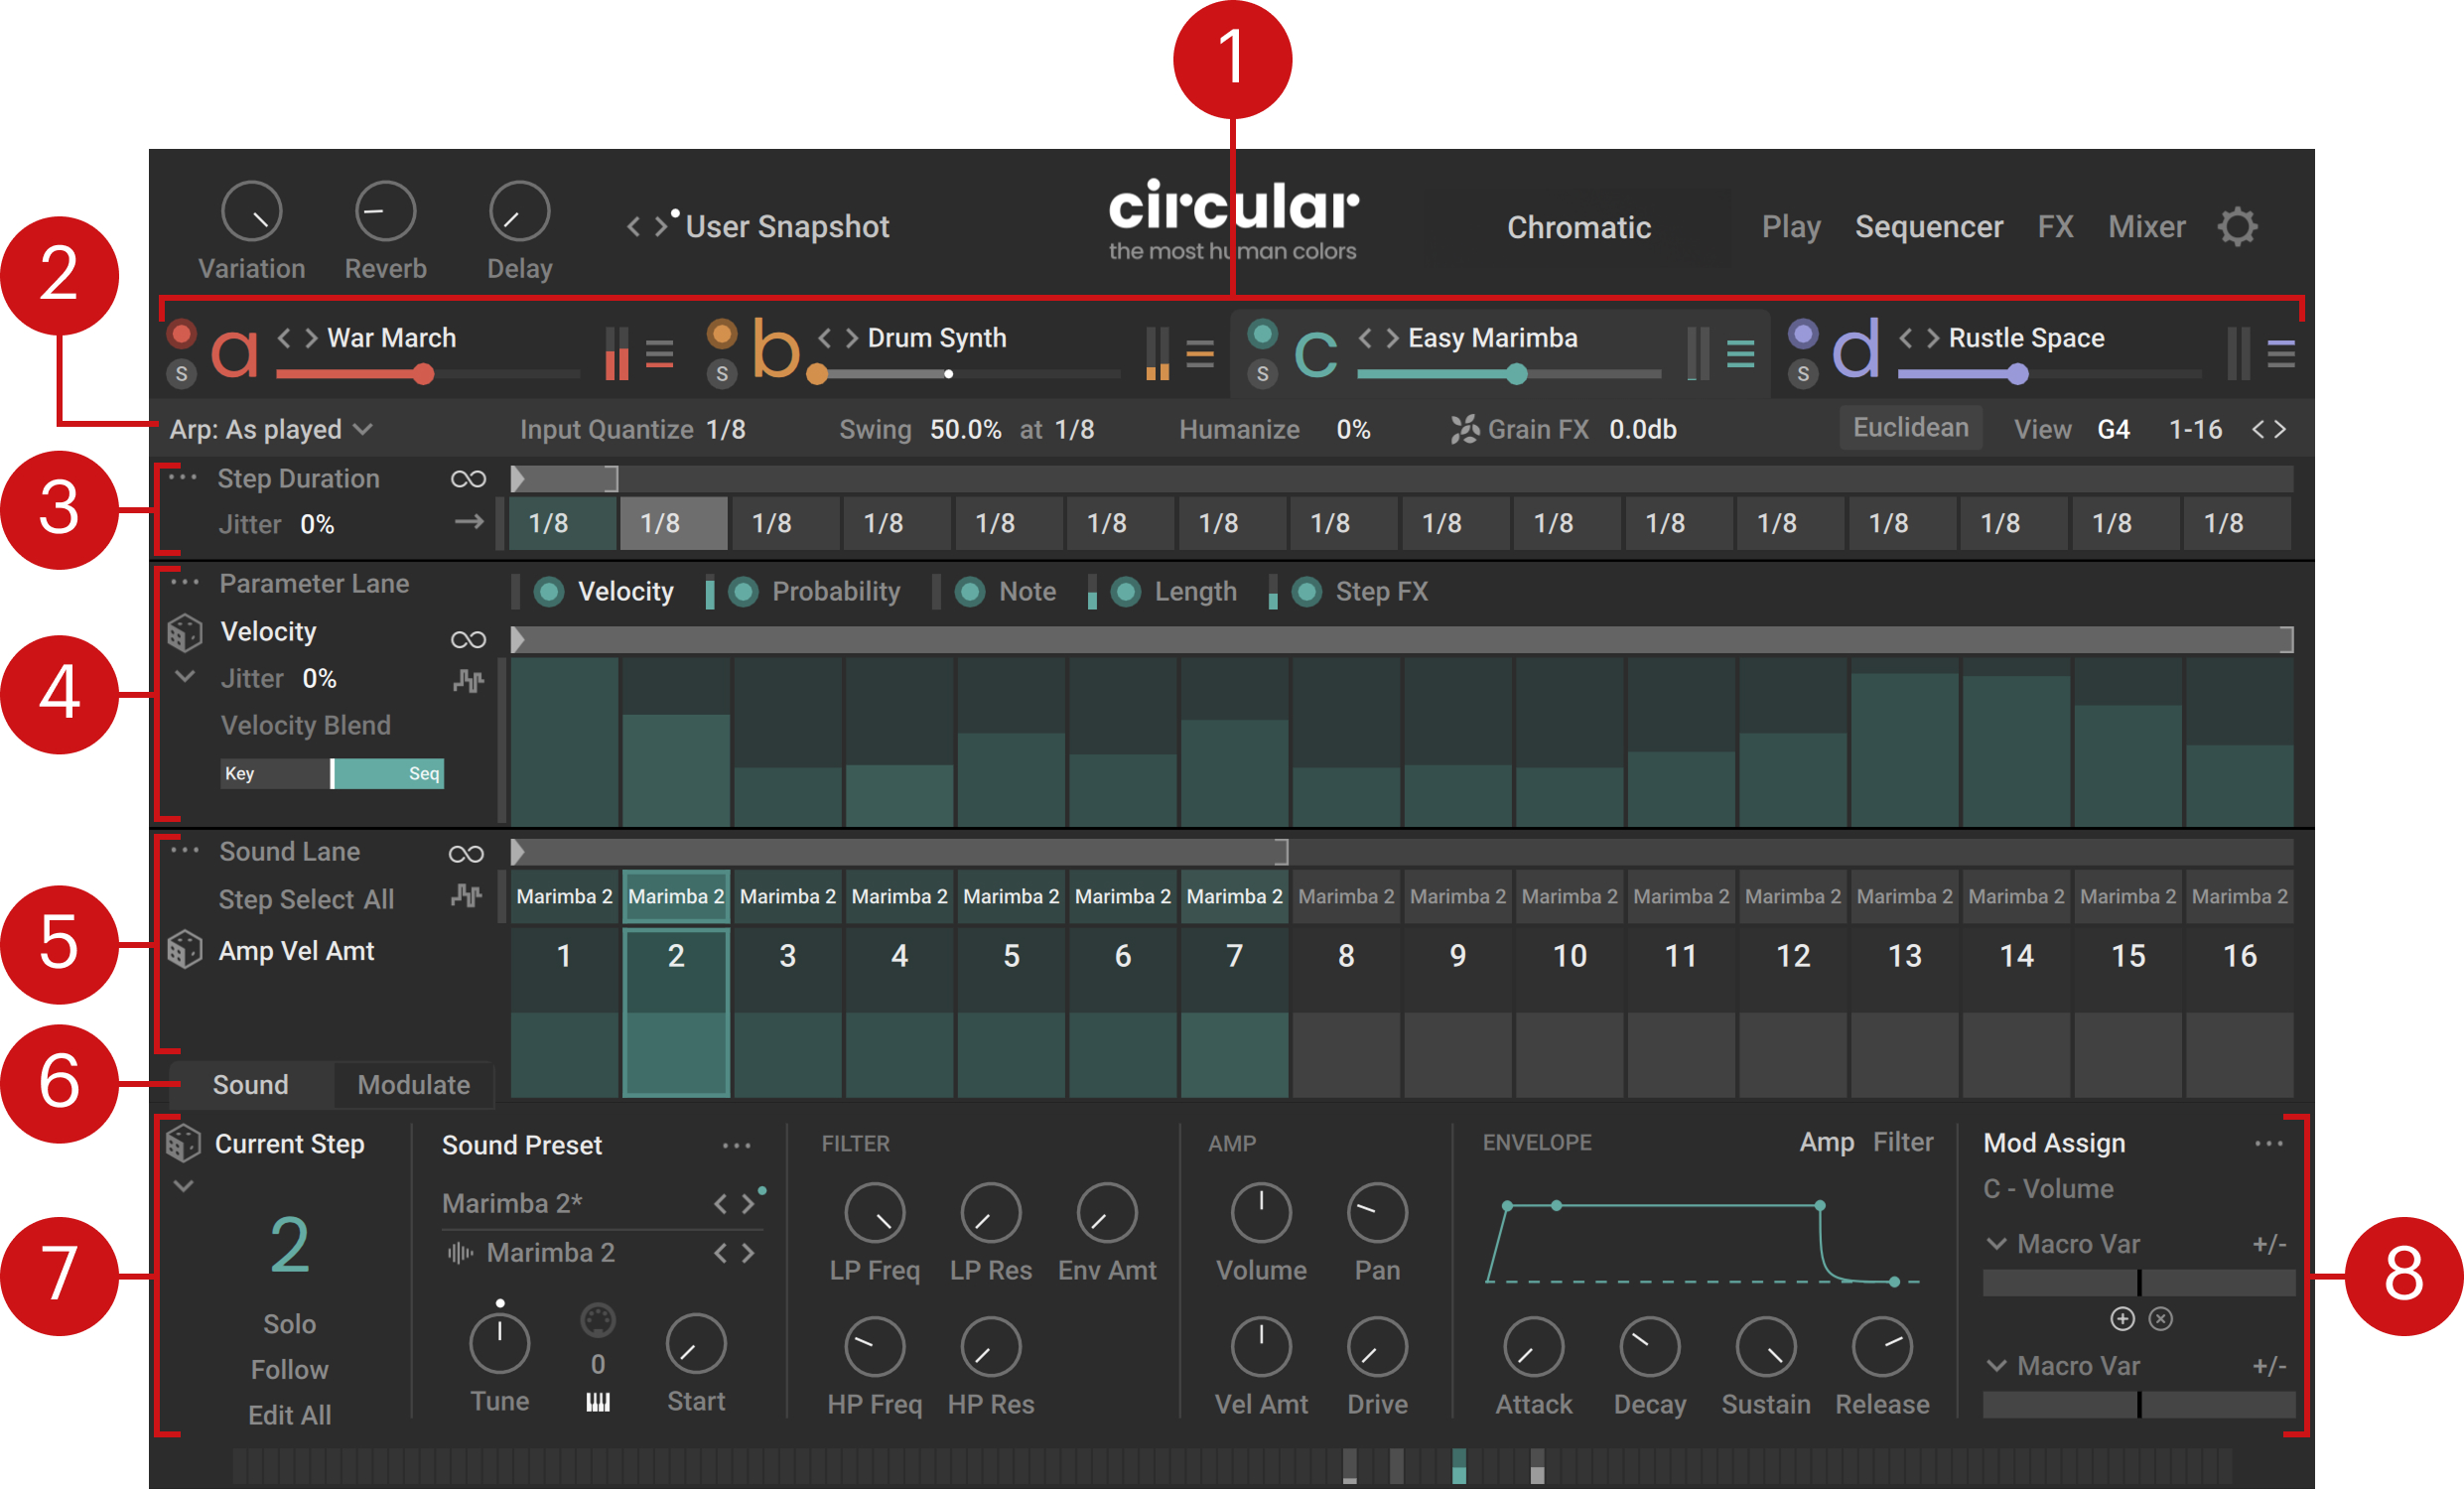The image size is (2464, 1489).
Task: Click the Current Step dice icon
Action: (x=184, y=1143)
